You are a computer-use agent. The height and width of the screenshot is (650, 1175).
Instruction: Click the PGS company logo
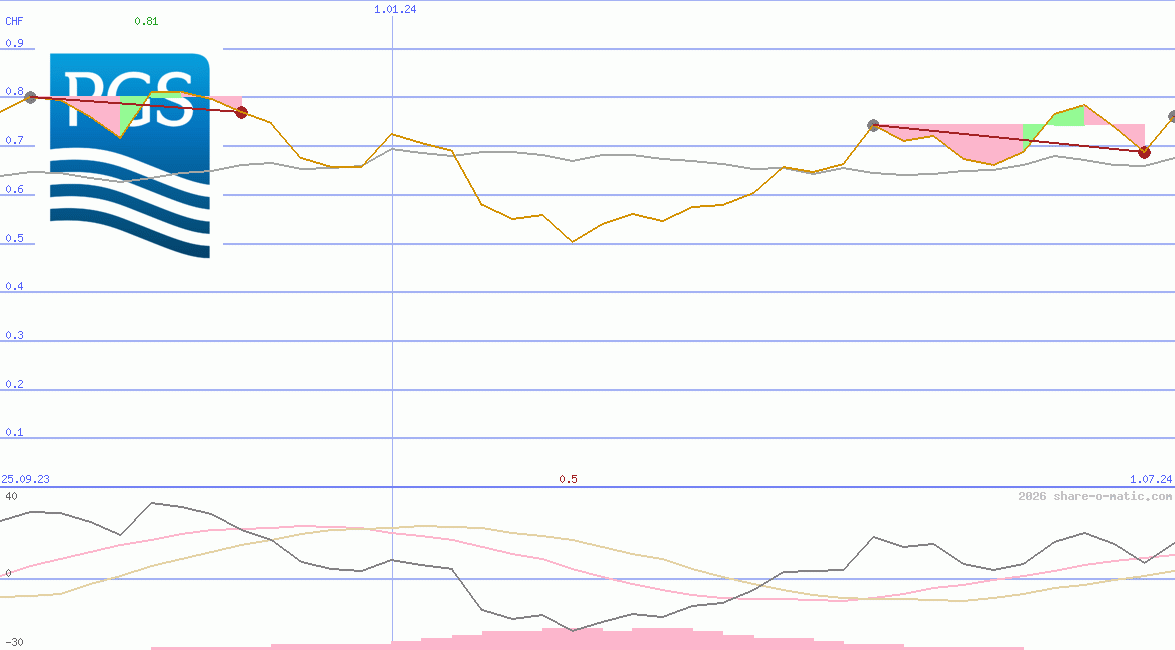[130, 156]
